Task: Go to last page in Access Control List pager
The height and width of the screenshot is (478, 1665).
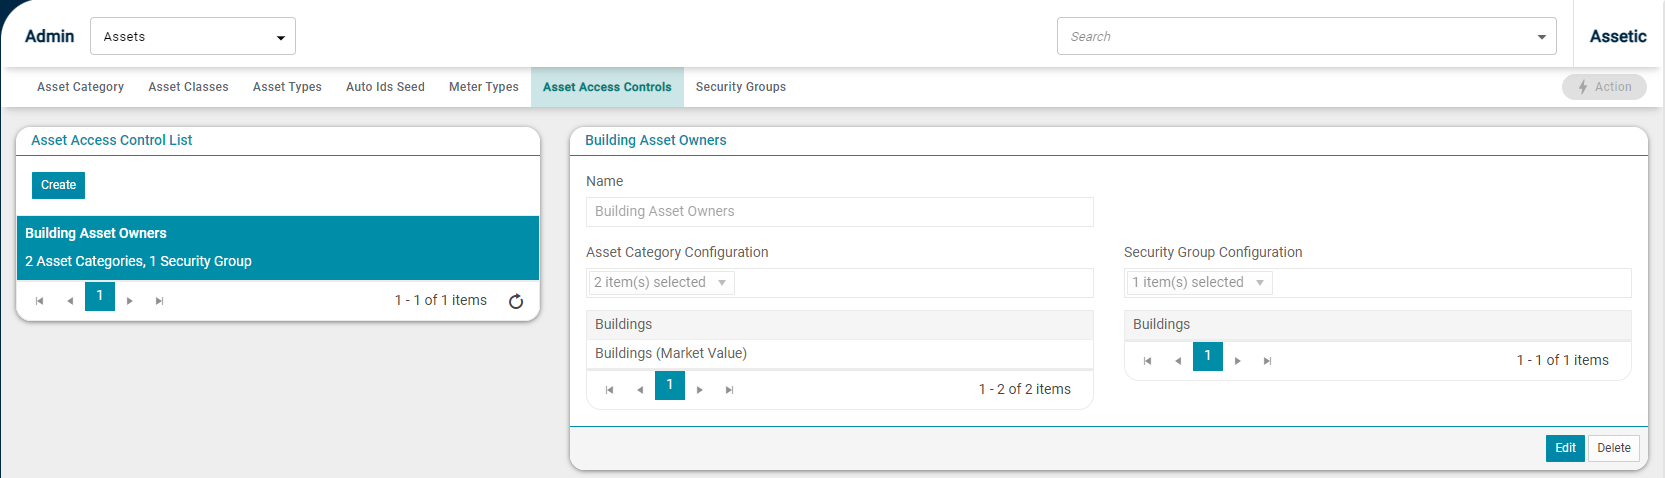Action: click(x=159, y=301)
